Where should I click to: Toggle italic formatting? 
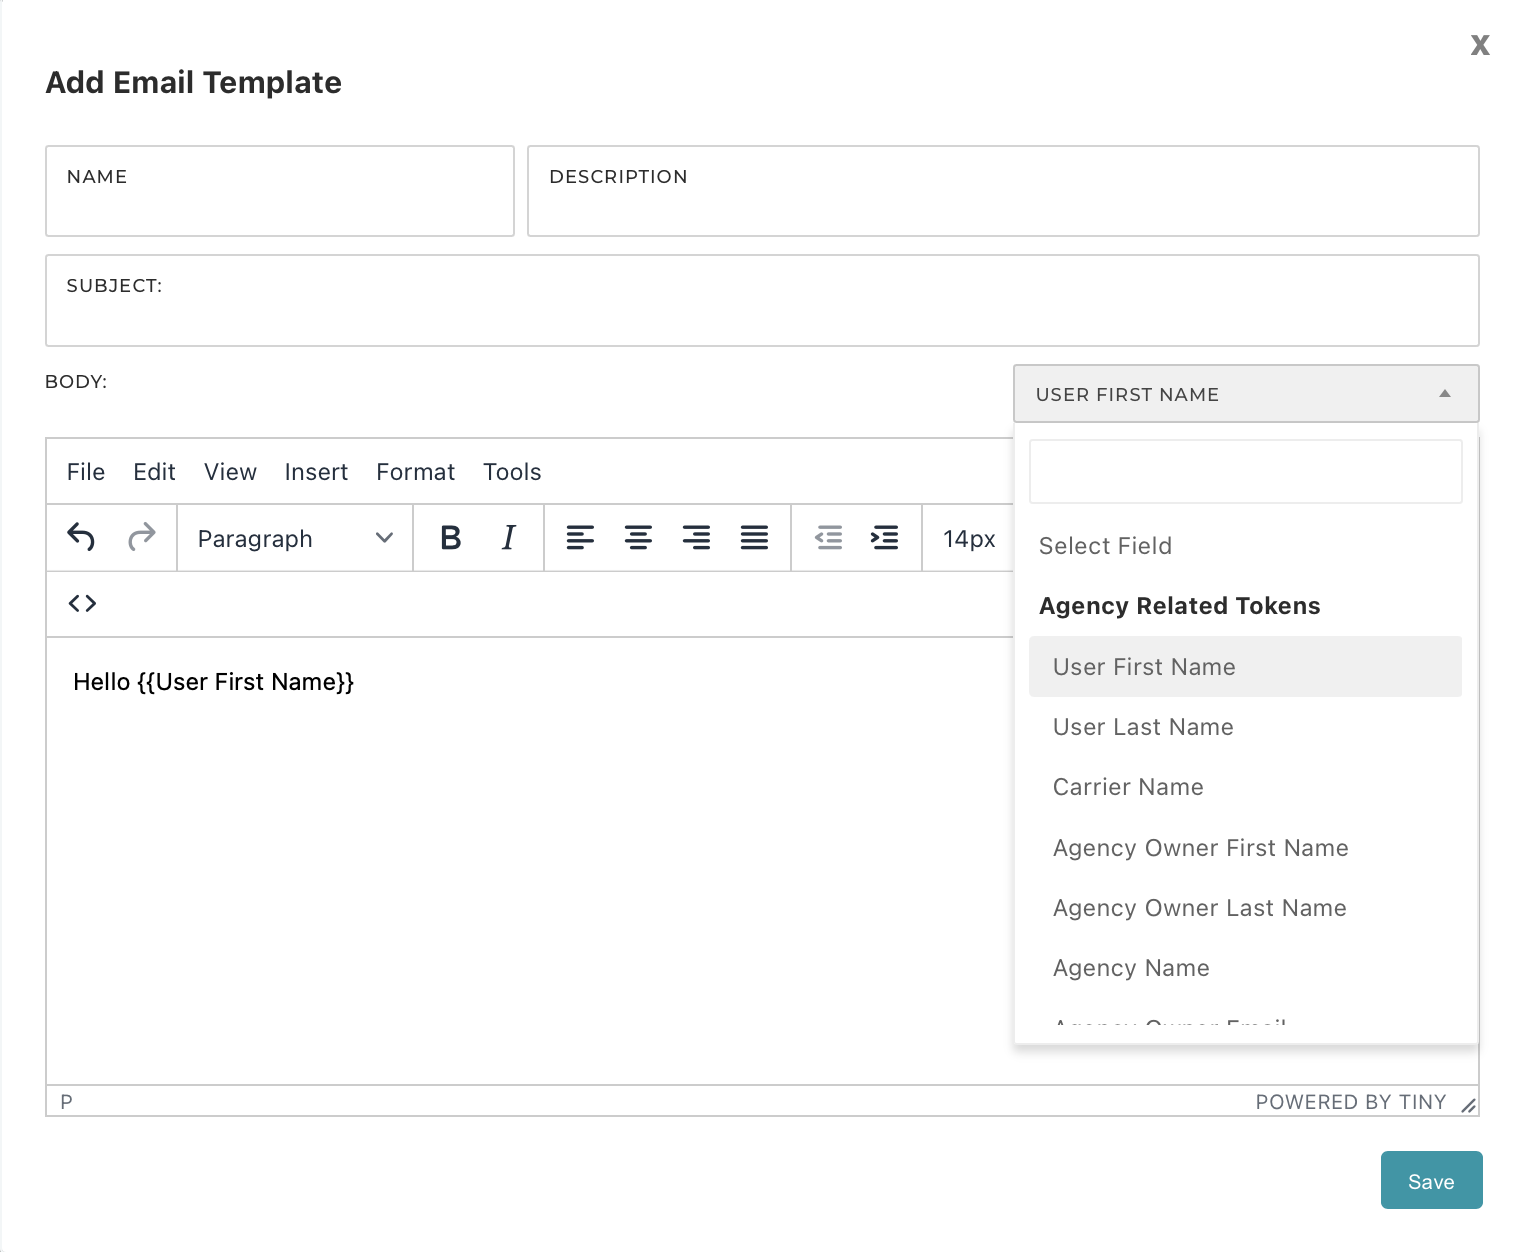coord(509,538)
